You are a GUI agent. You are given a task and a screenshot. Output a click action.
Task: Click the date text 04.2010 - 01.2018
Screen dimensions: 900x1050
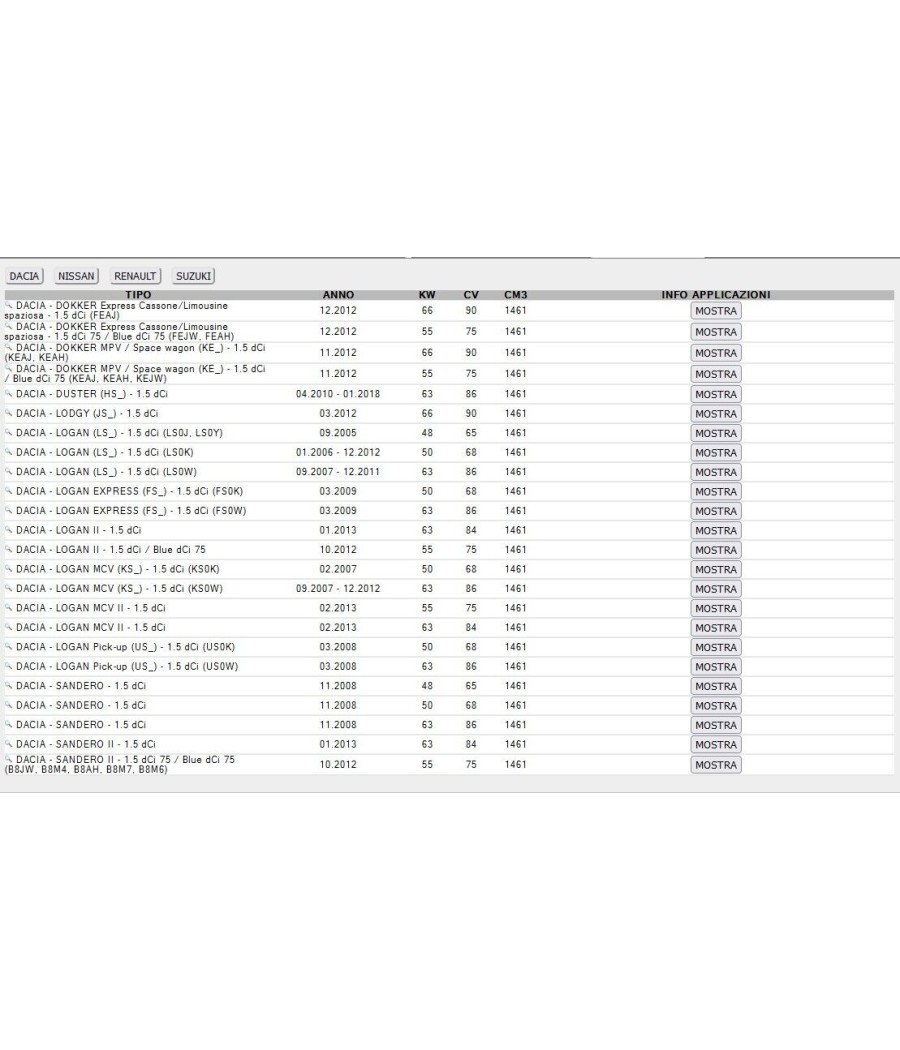pos(338,394)
